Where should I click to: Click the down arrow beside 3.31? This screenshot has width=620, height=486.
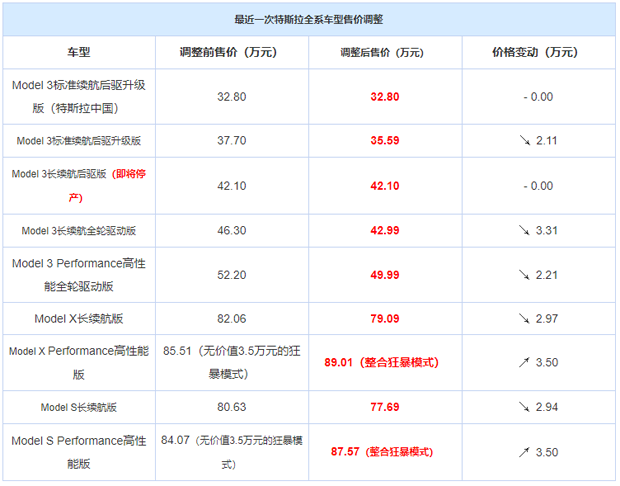[x=524, y=230]
